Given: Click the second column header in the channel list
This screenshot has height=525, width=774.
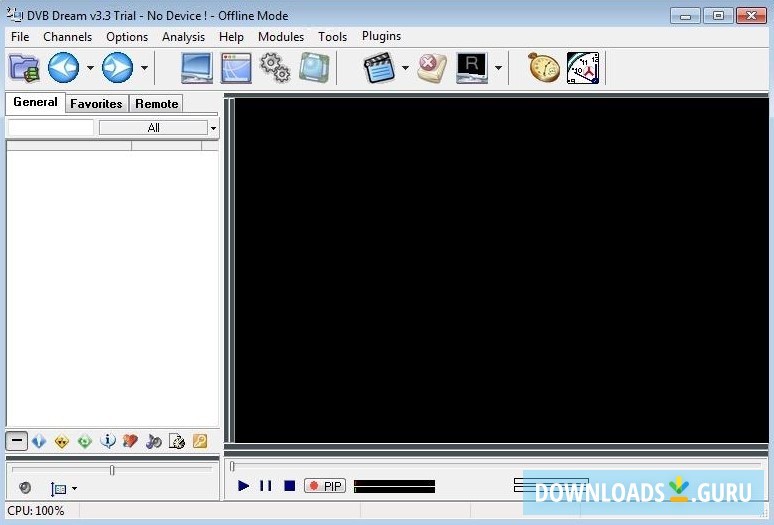Looking at the screenshot, I should tap(166, 146).
